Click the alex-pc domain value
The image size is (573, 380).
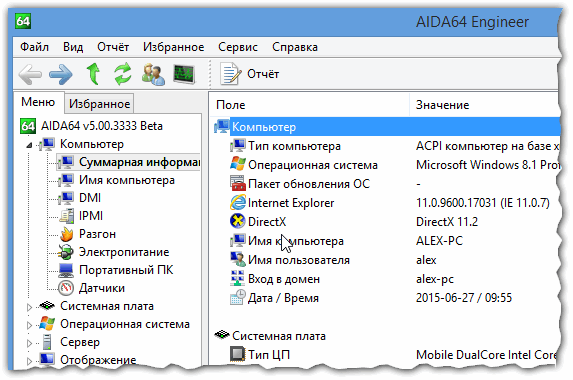pyautogui.click(x=435, y=280)
